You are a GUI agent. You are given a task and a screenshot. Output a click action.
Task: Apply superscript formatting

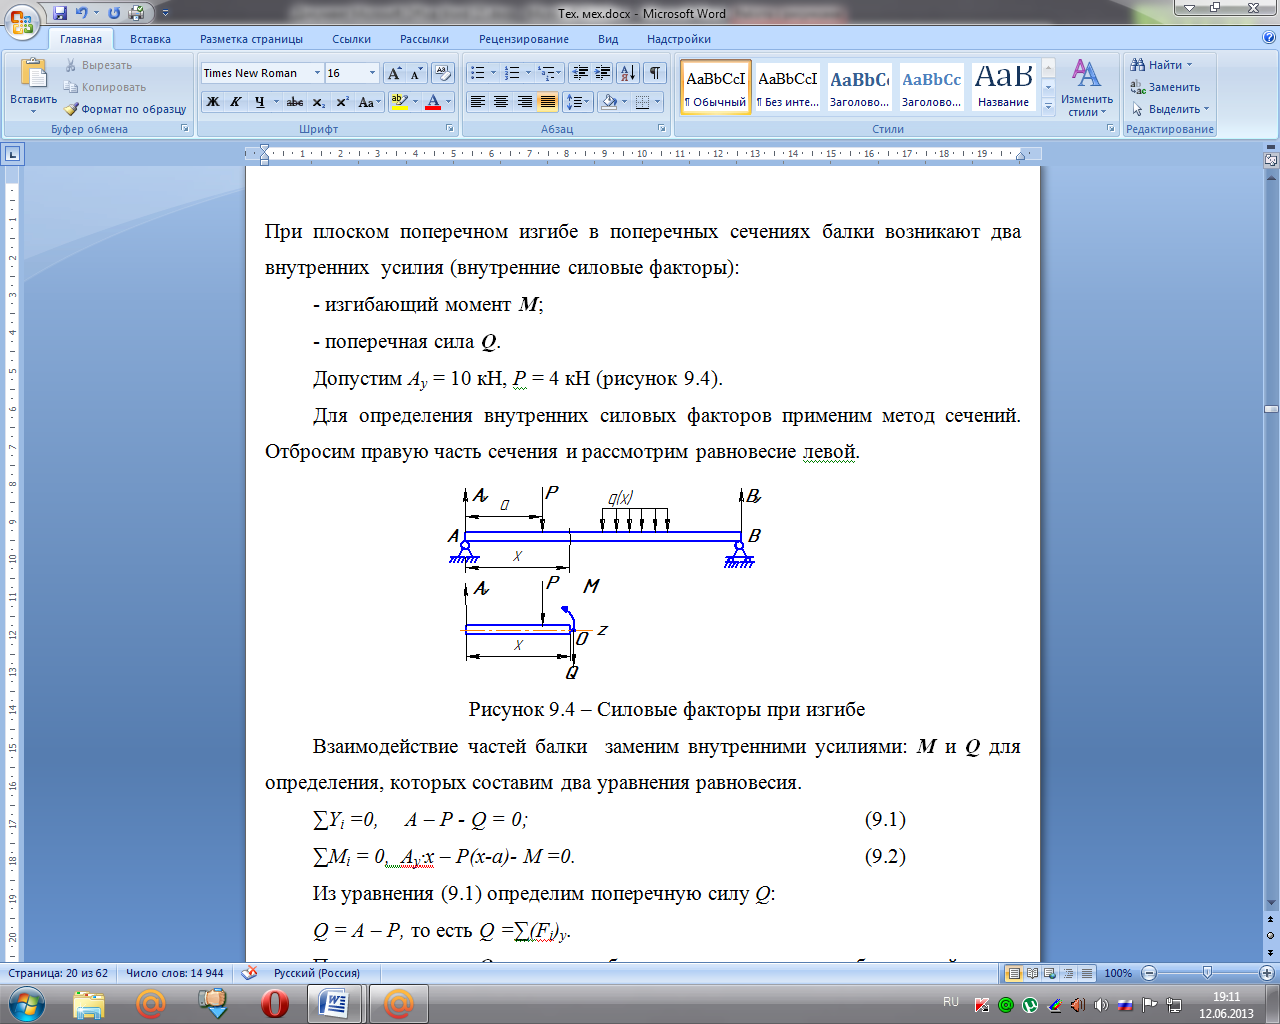pos(342,102)
